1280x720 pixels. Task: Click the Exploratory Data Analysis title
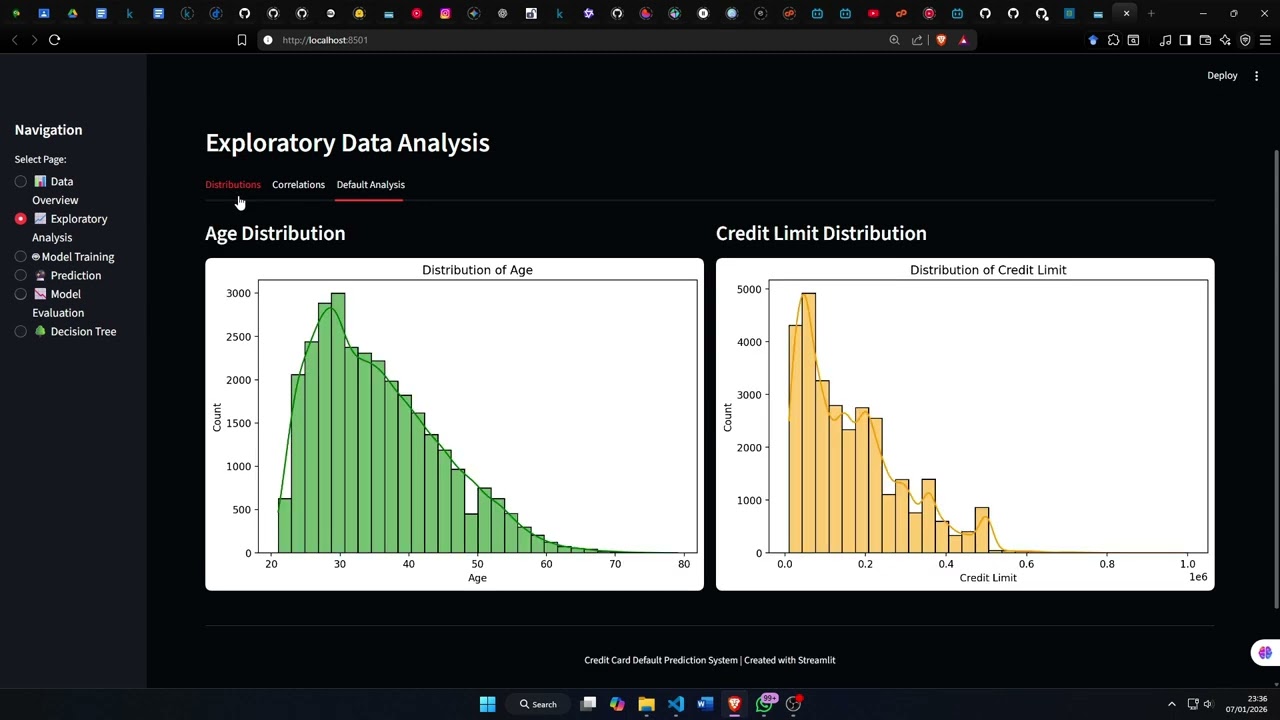coord(347,143)
